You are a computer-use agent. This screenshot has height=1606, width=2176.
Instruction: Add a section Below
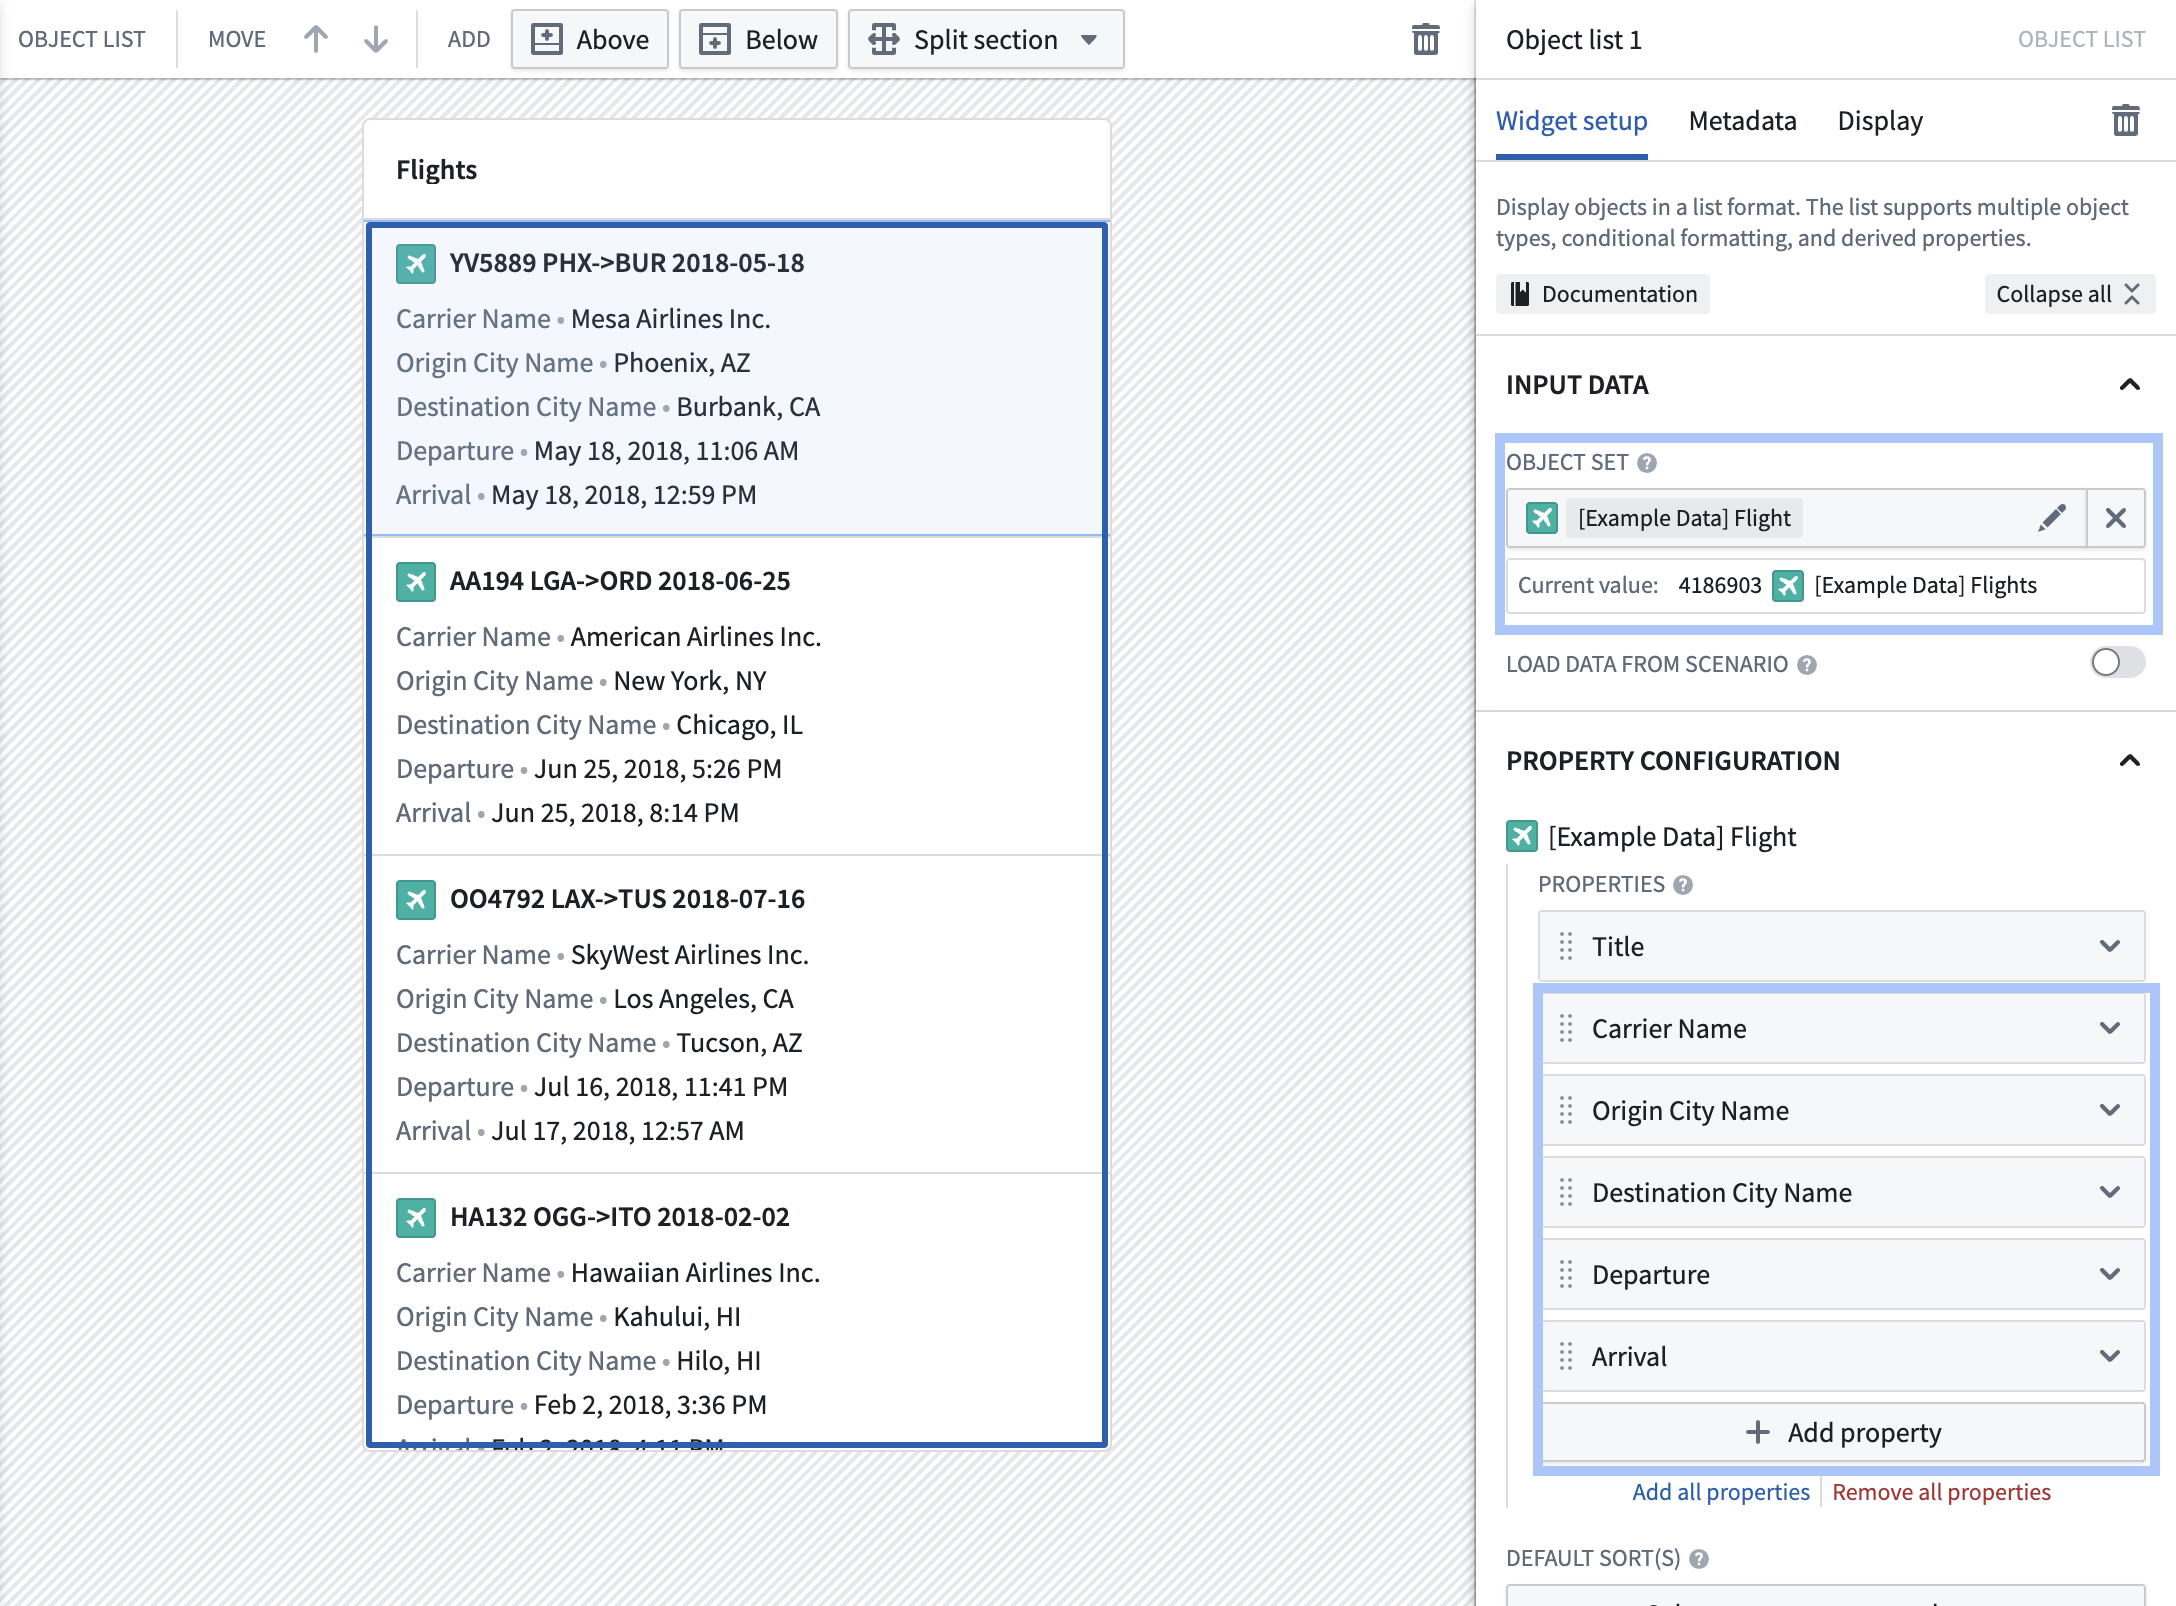click(x=758, y=39)
